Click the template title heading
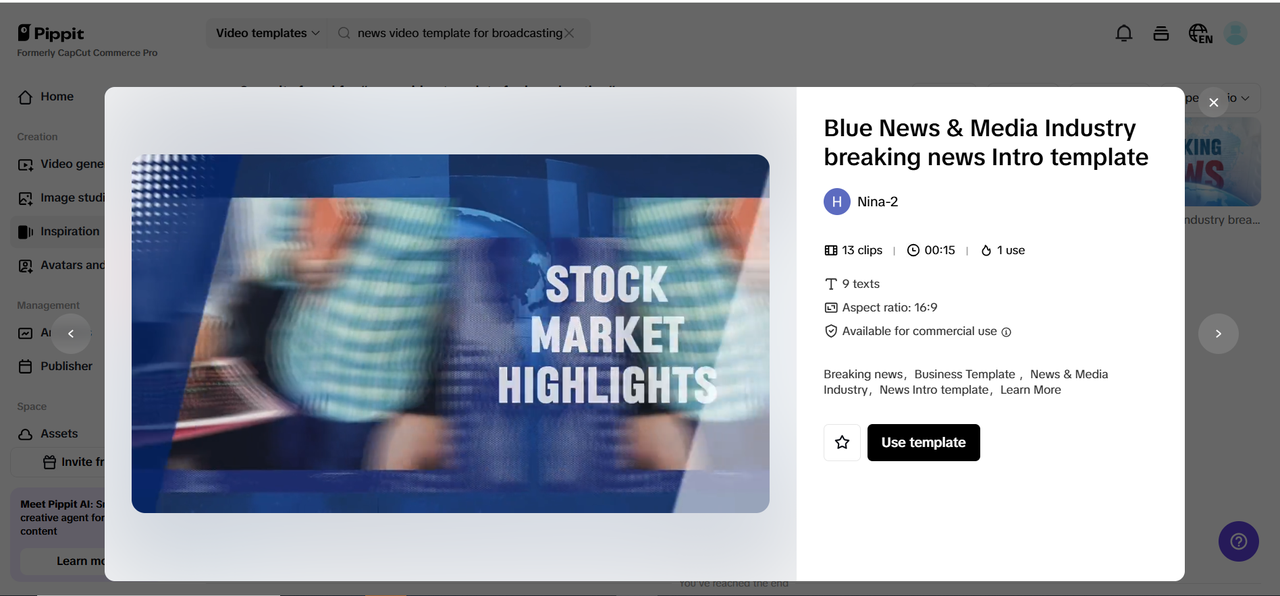Viewport: 1280px width, 596px height. click(986, 142)
